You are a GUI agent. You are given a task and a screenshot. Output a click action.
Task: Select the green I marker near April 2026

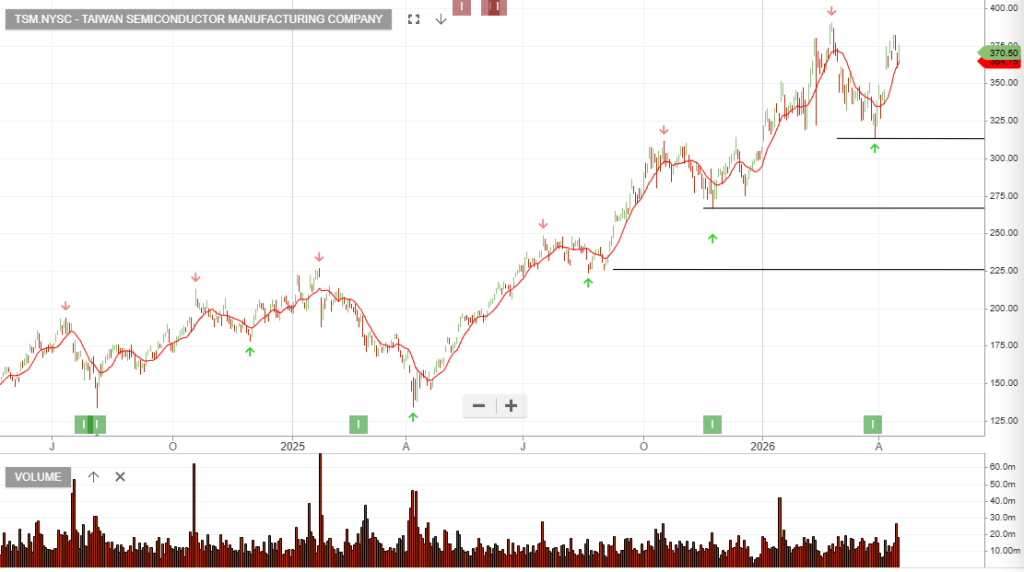(x=873, y=424)
